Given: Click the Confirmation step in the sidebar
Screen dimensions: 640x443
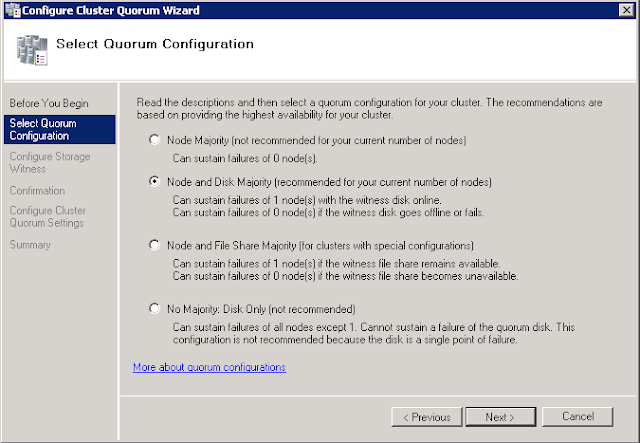Looking at the screenshot, I should (x=37, y=191).
